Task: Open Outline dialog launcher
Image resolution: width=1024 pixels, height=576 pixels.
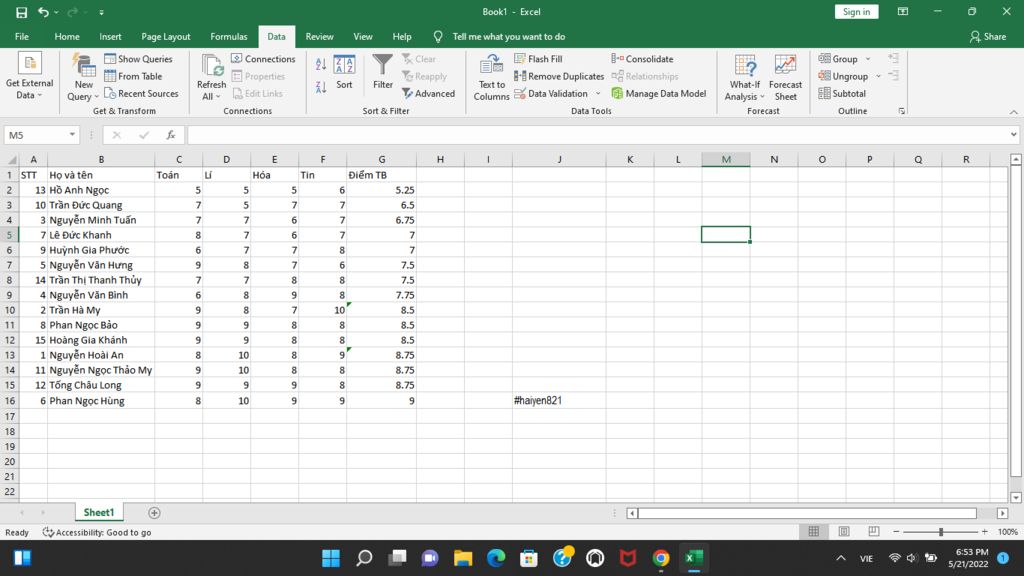Action: coord(902,112)
